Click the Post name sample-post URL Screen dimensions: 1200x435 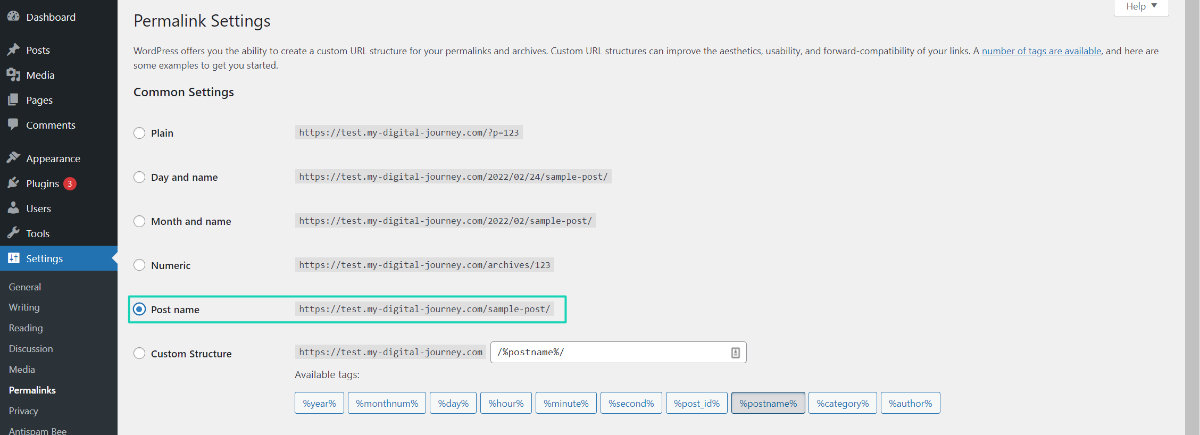click(x=424, y=309)
